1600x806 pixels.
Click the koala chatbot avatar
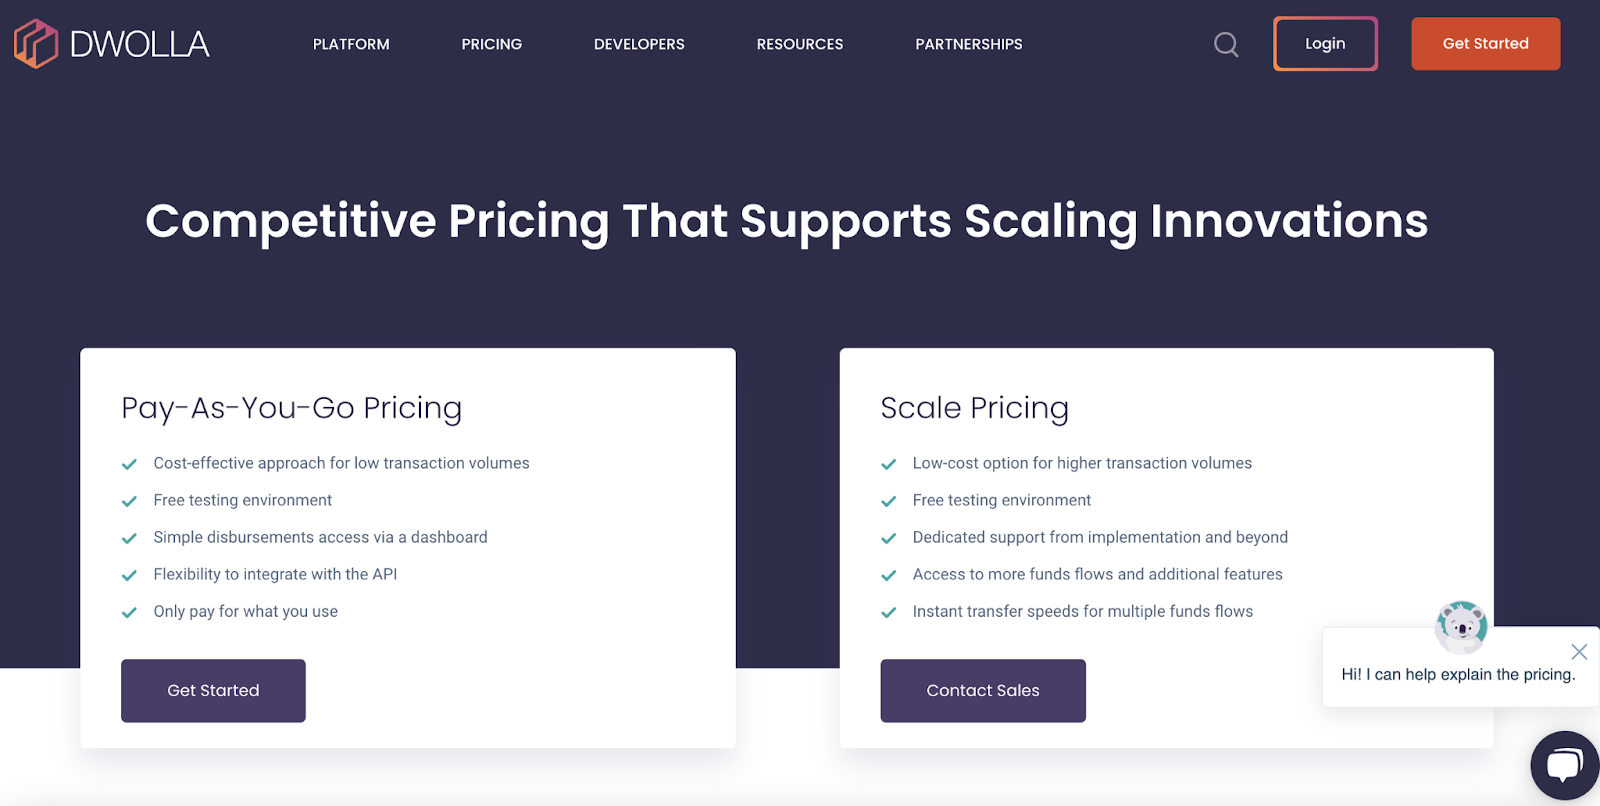click(x=1461, y=627)
